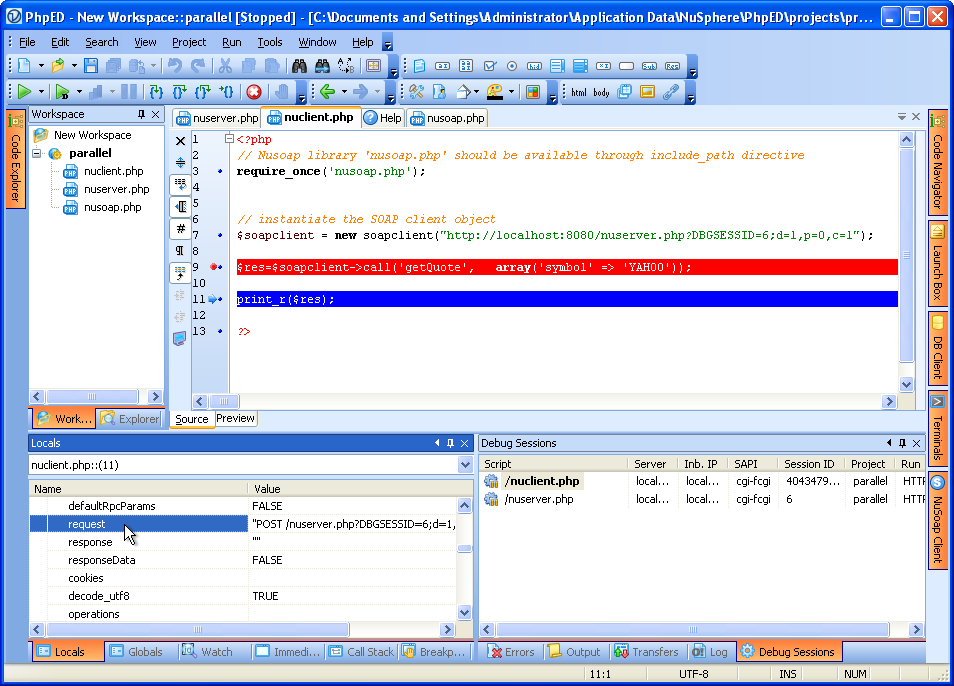The image size is (954, 686).
Task: Toggle pilcrow whitespace display button
Action: [x=180, y=250]
